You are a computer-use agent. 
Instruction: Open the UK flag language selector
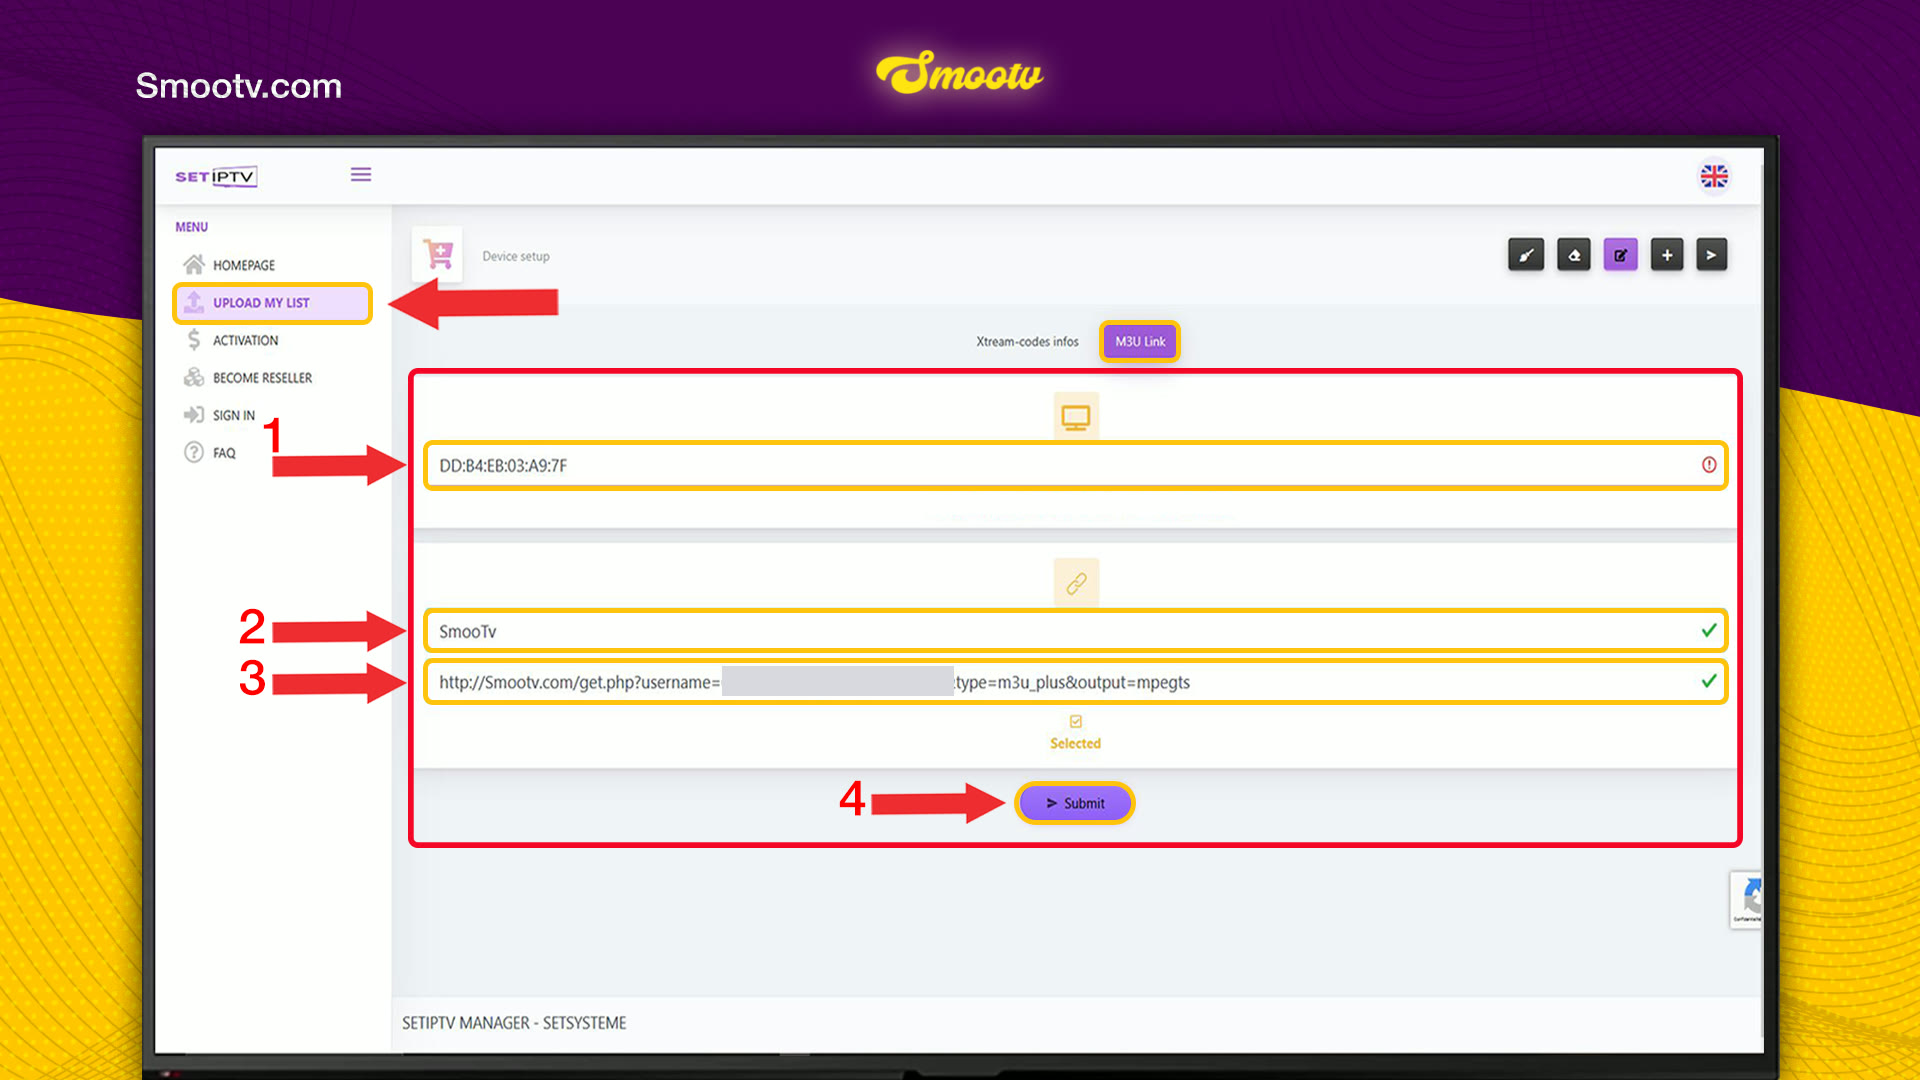tap(1714, 176)
